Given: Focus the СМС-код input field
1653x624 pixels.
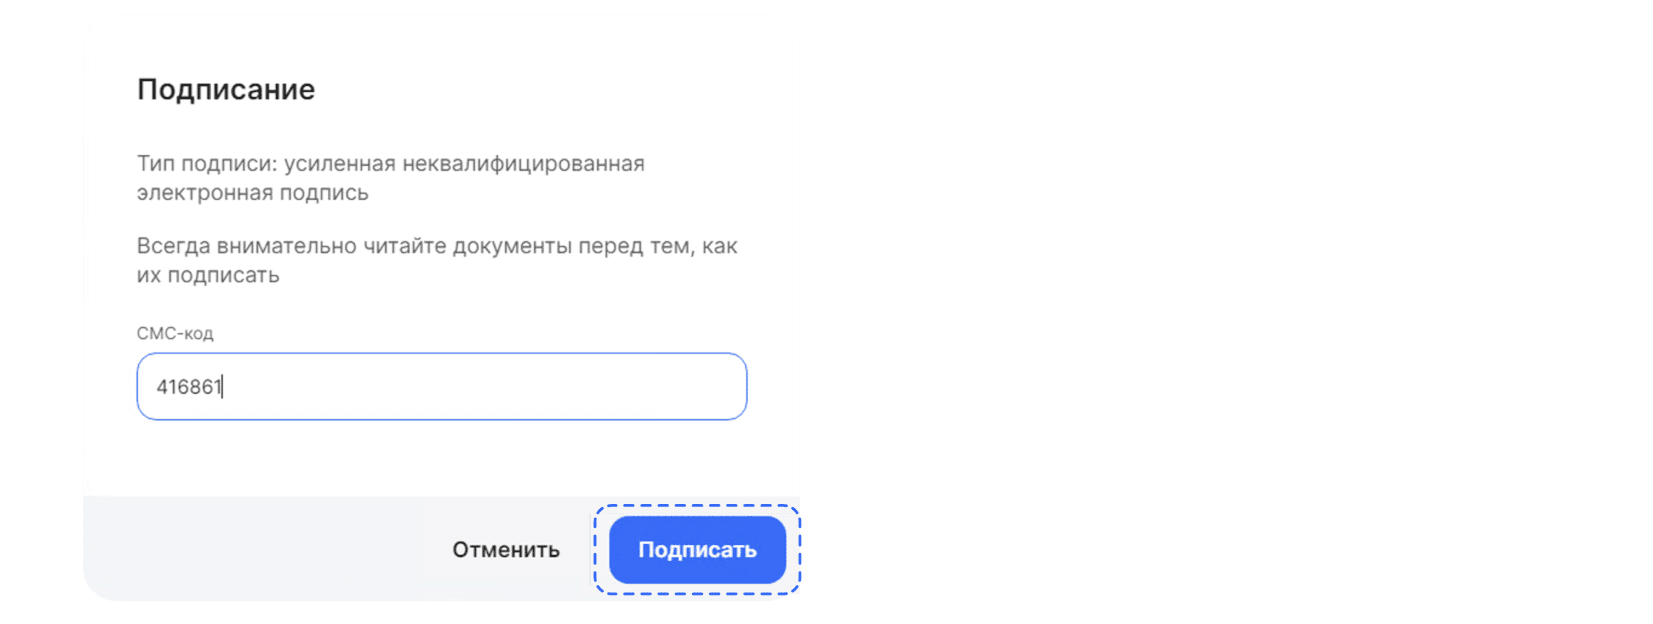Looking at the screenshot, I should tap(441, 387).
